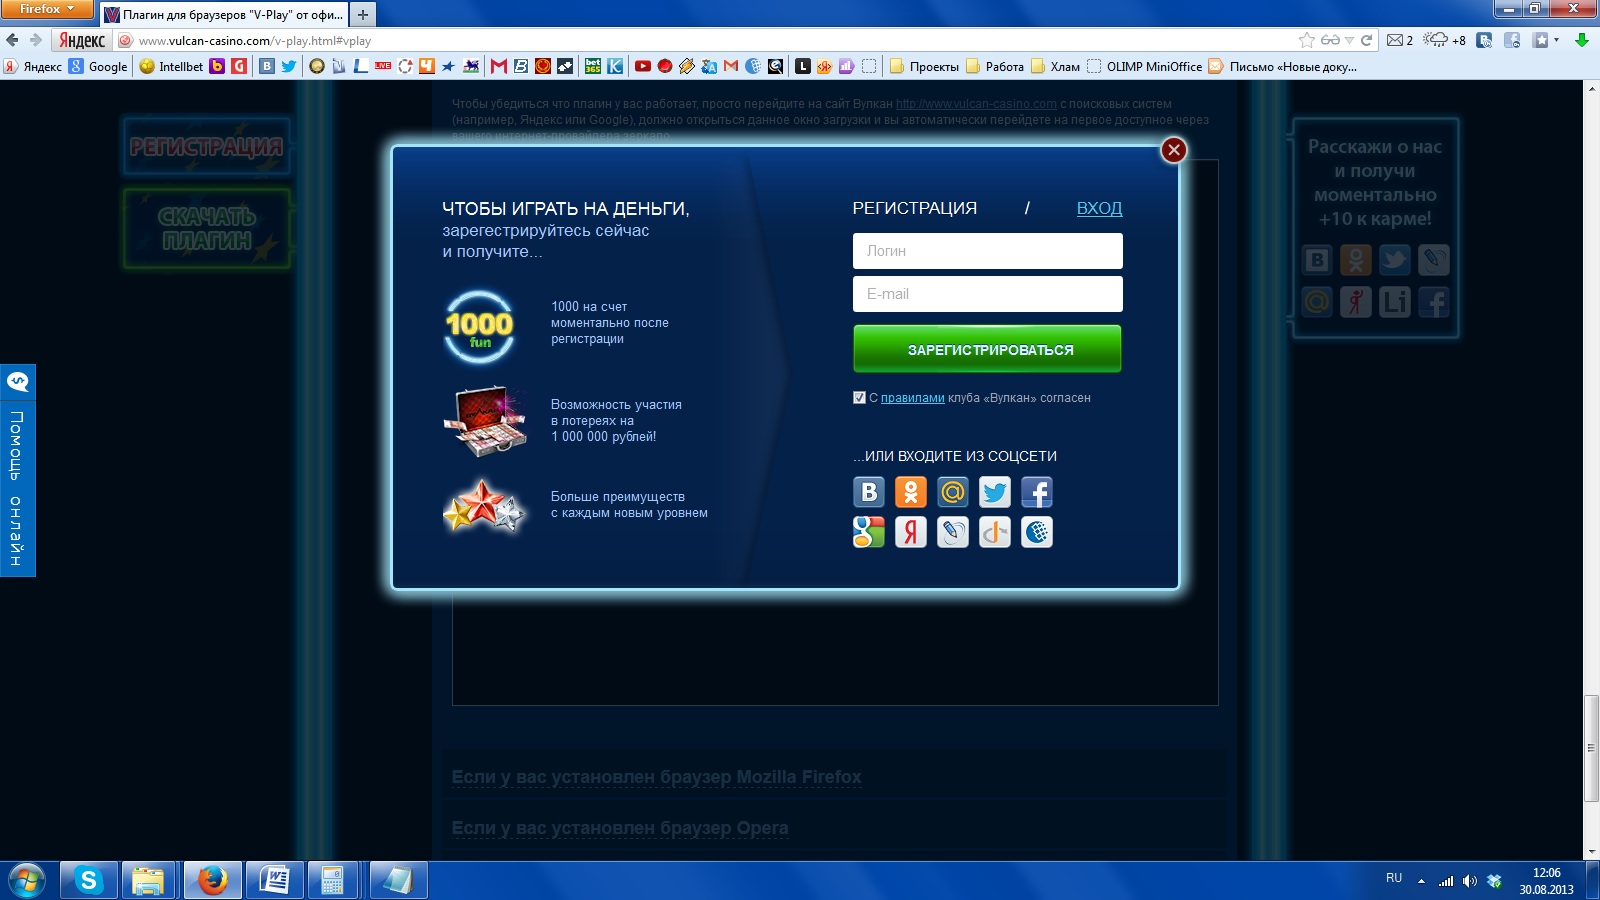Uncheck the club rules agreement checkbox
Viewport: 1600px width, 900px height.
click(x=859, y=398)
